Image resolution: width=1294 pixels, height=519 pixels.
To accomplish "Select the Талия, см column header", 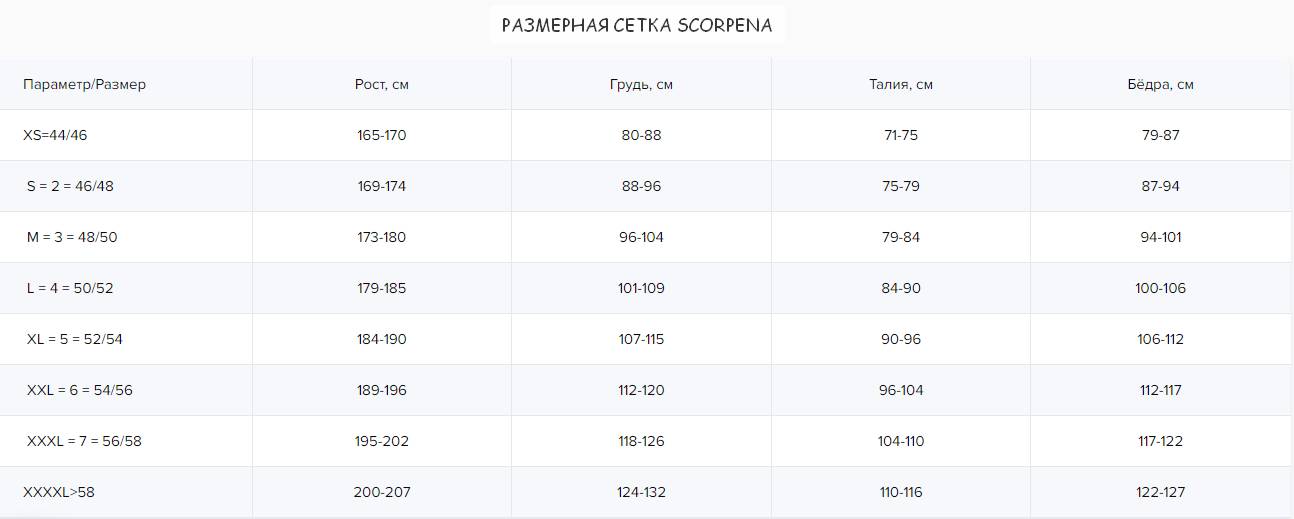I will tap(901, 84).
